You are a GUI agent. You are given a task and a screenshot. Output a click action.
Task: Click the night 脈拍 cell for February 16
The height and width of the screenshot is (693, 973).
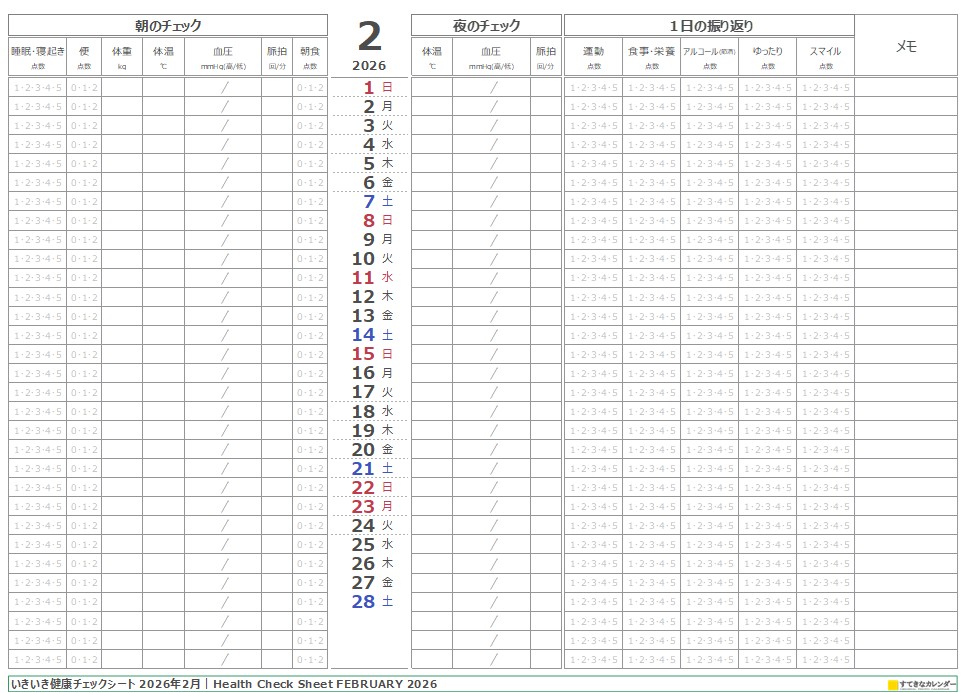[546, 373]
